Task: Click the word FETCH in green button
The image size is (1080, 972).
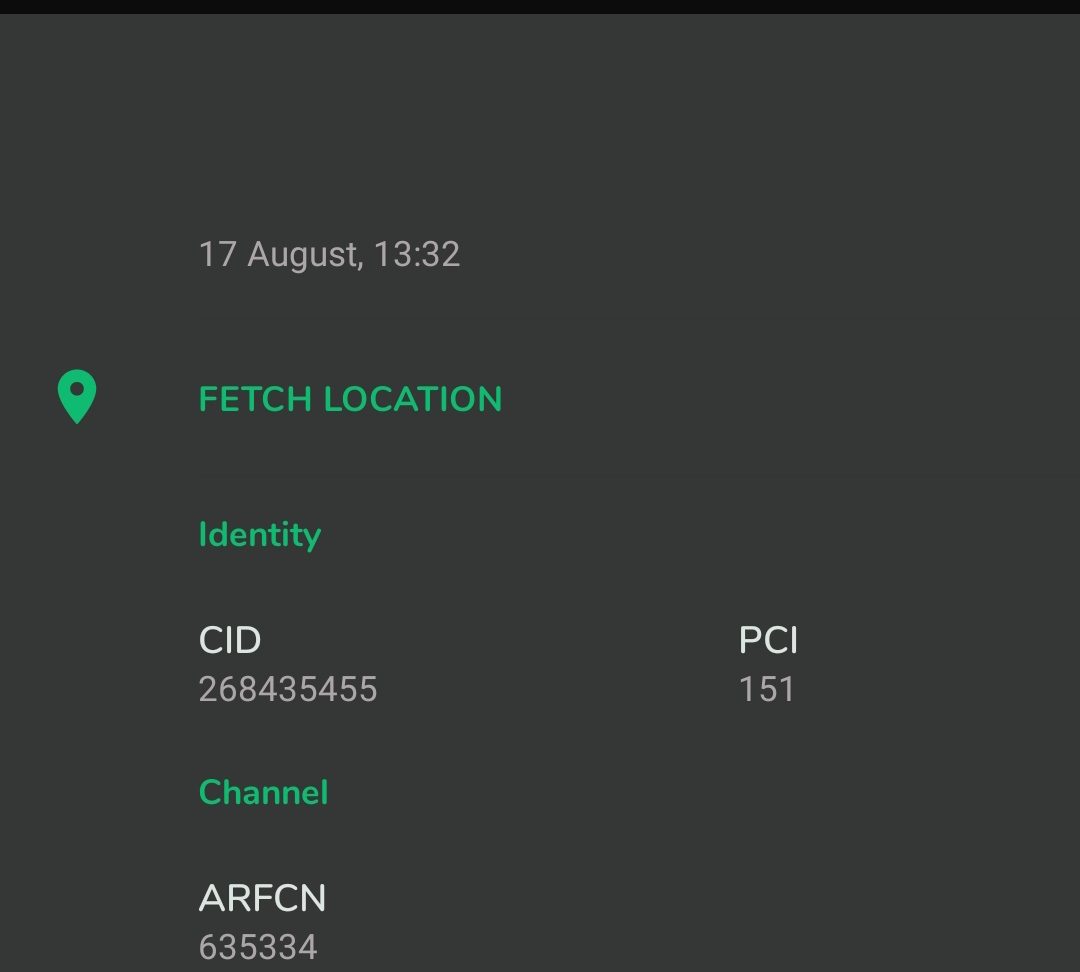Action: (255, 399)
